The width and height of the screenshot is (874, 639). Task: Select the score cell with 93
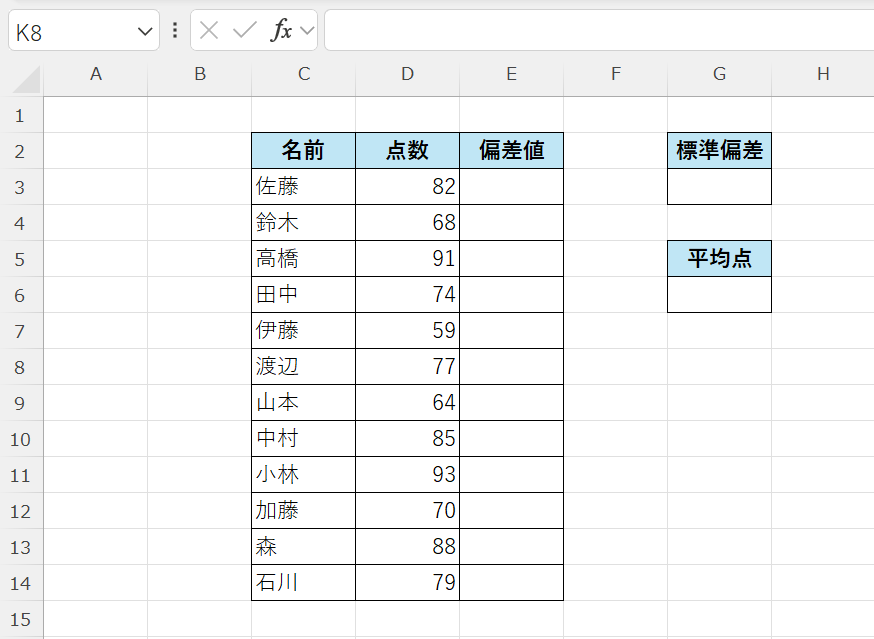pos(407,475)
